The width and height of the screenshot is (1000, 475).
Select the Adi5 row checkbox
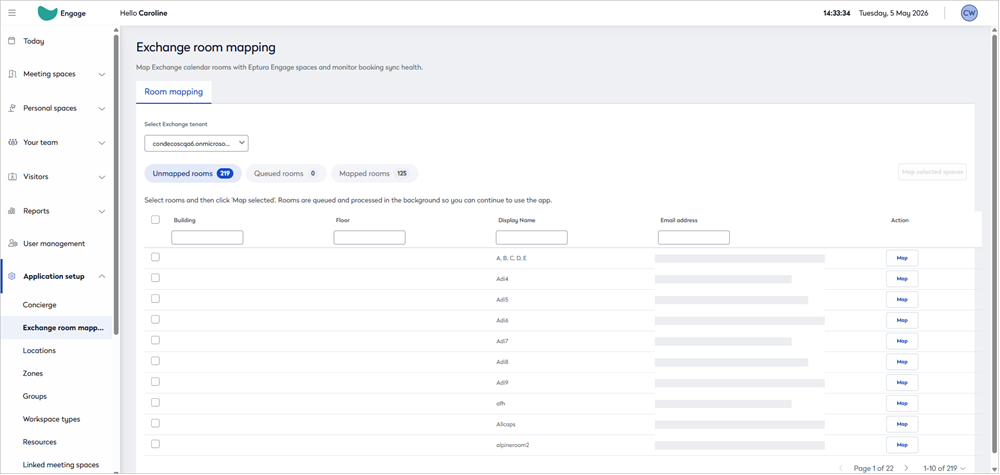(x=156, y=298)
